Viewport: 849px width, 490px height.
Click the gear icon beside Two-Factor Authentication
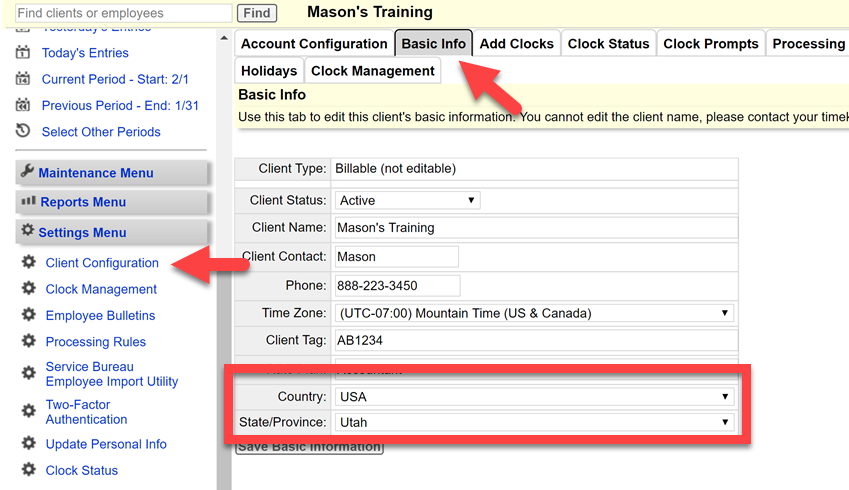click(x=28, y=412)
